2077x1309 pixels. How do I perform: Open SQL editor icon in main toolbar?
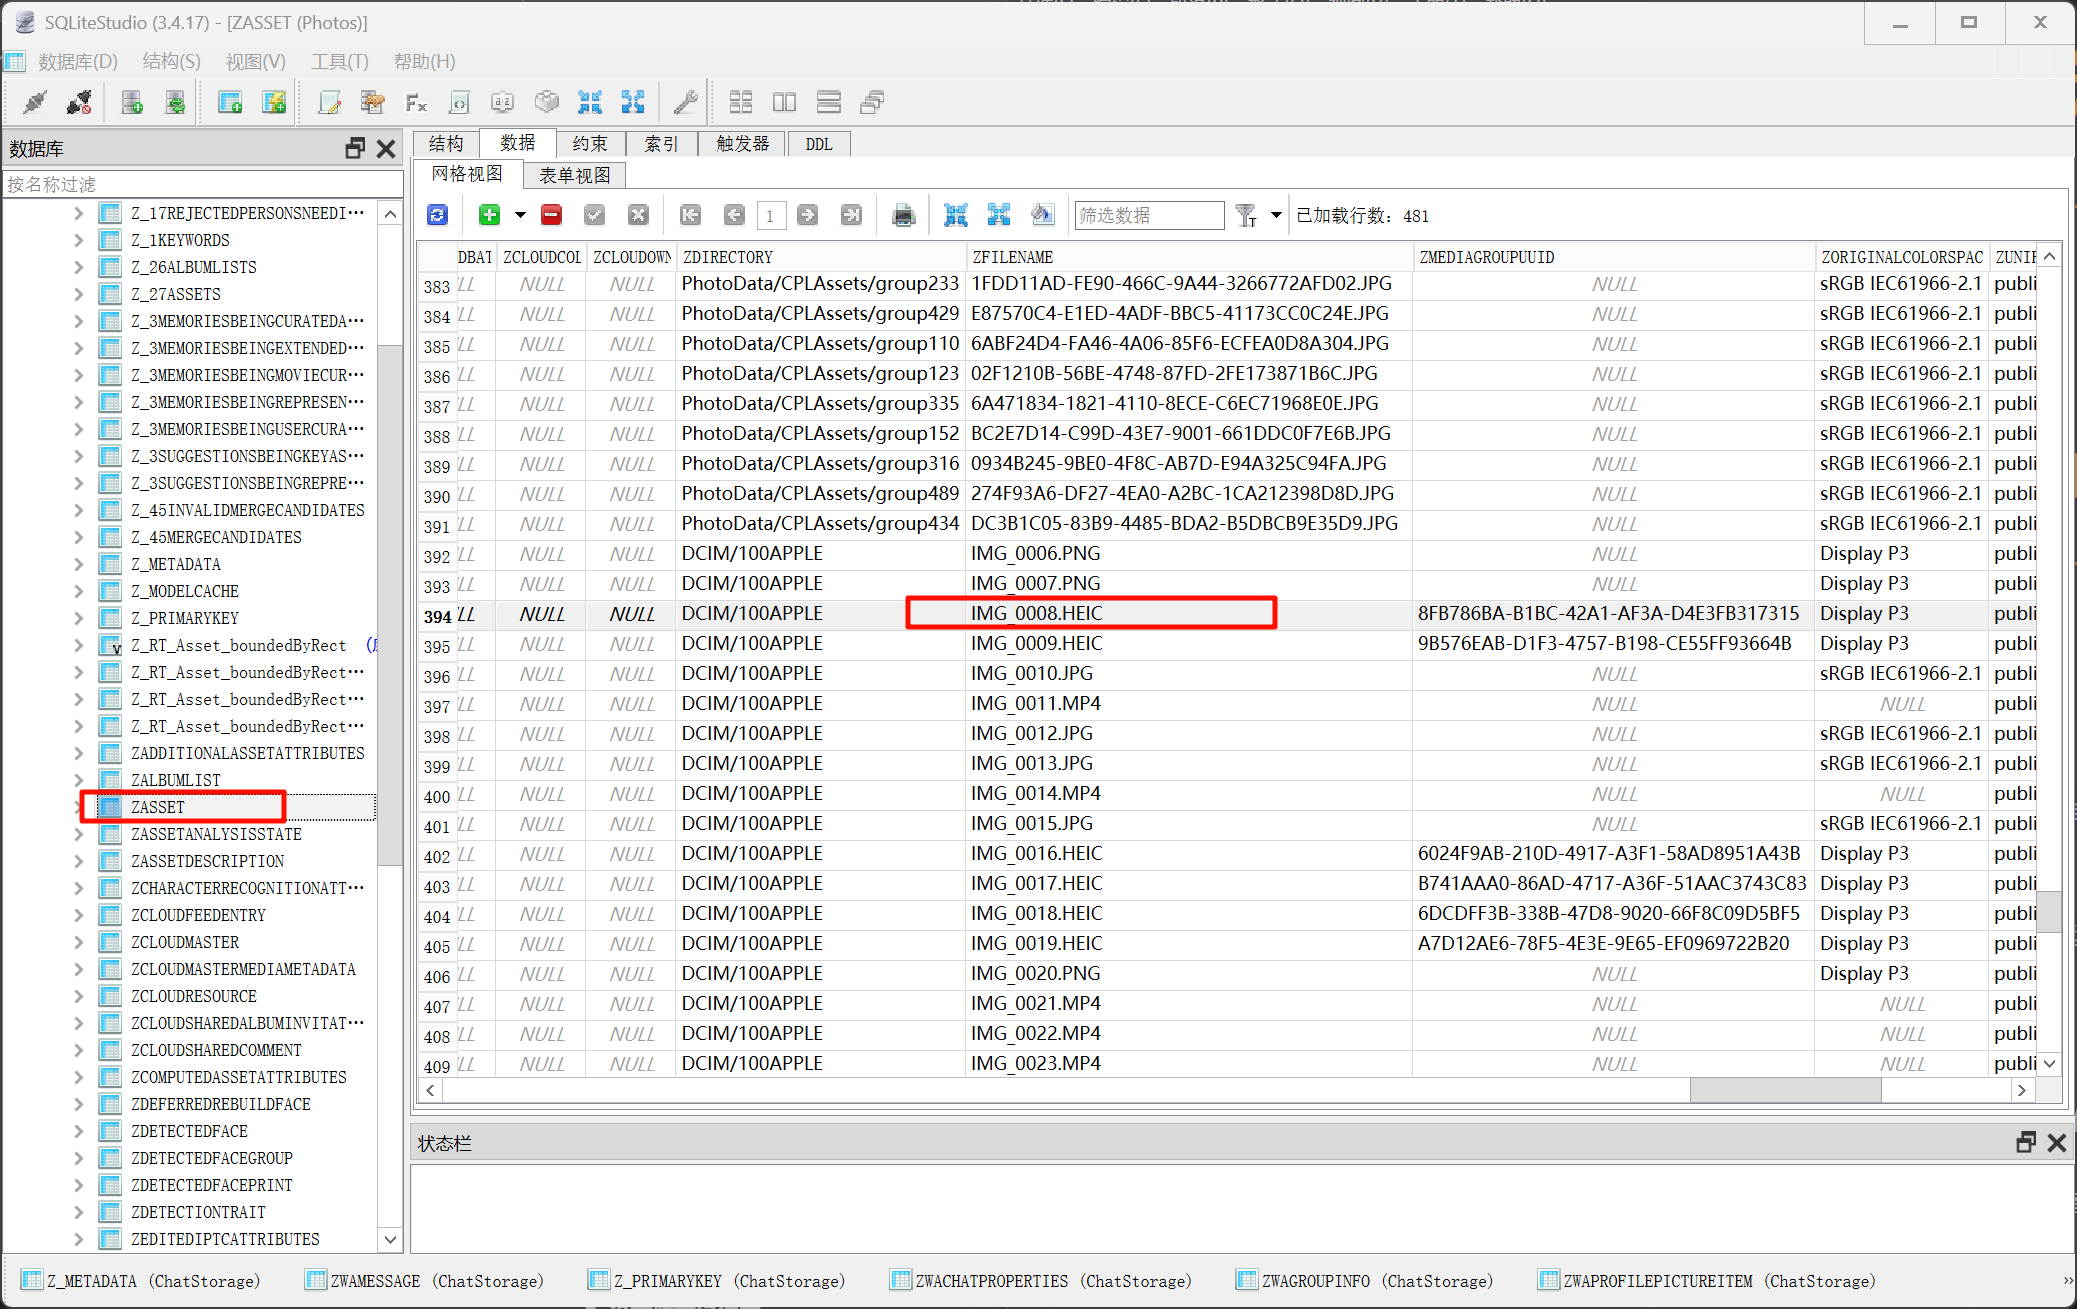(329, 102)
